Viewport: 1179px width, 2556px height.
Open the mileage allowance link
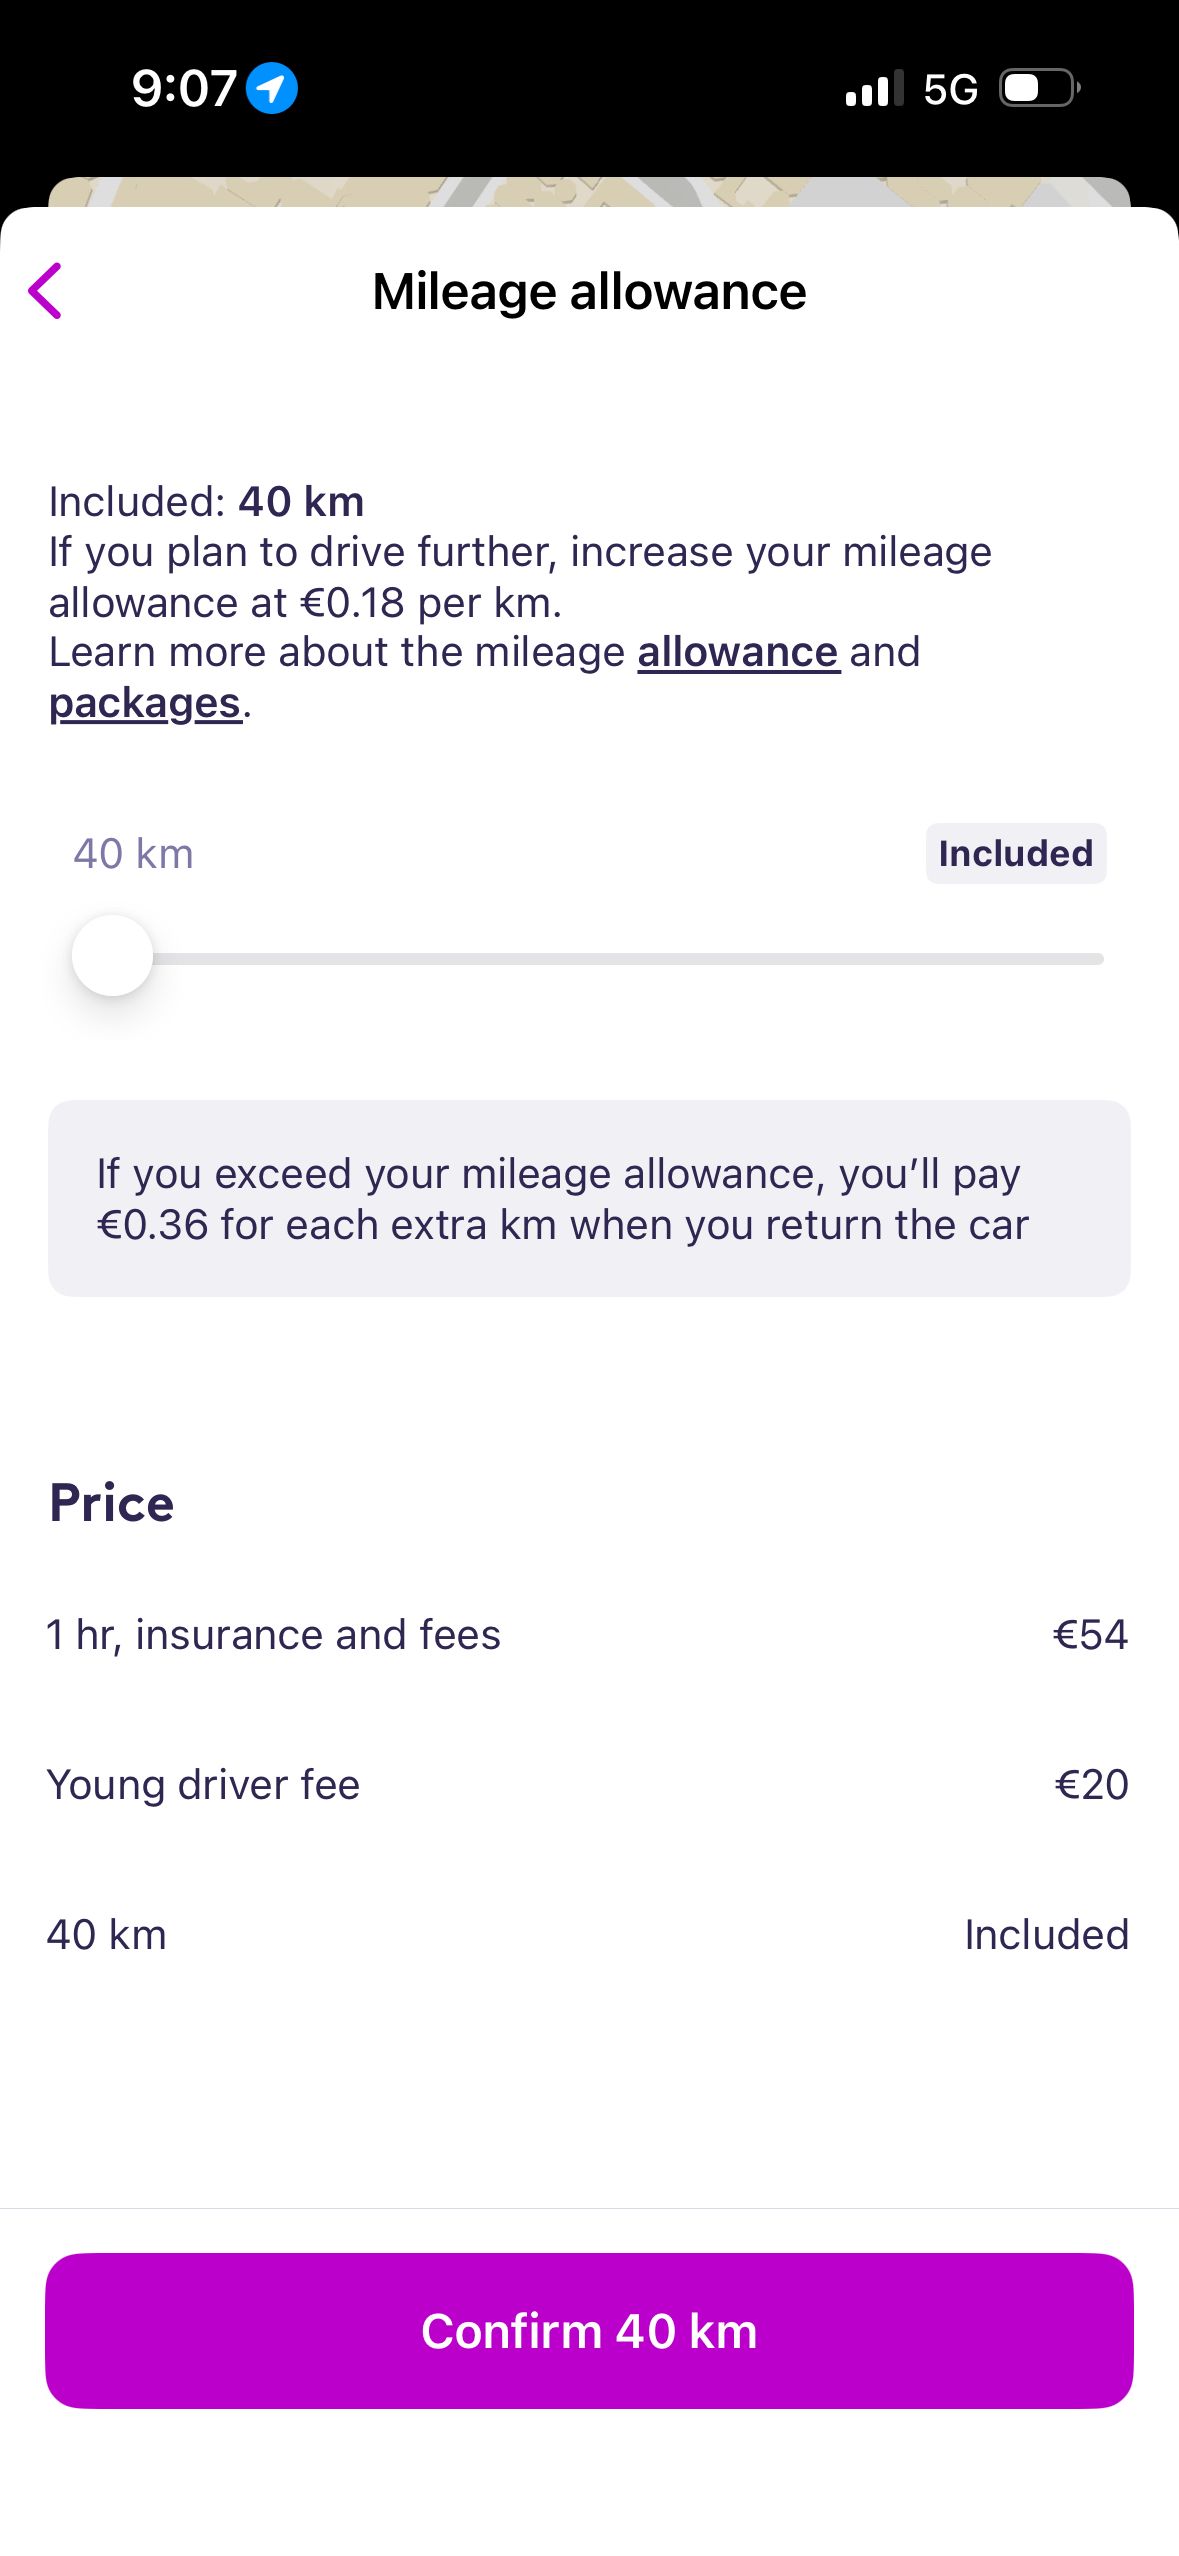pyautogui.click(x=738, y=652)
